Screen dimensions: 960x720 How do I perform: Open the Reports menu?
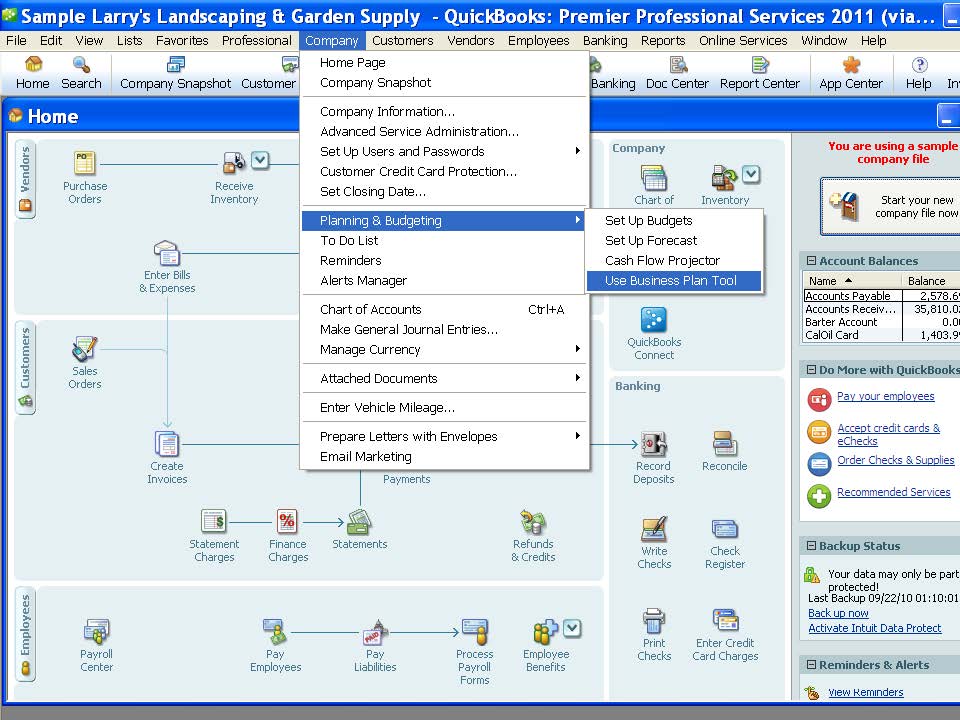coord(662,40)
